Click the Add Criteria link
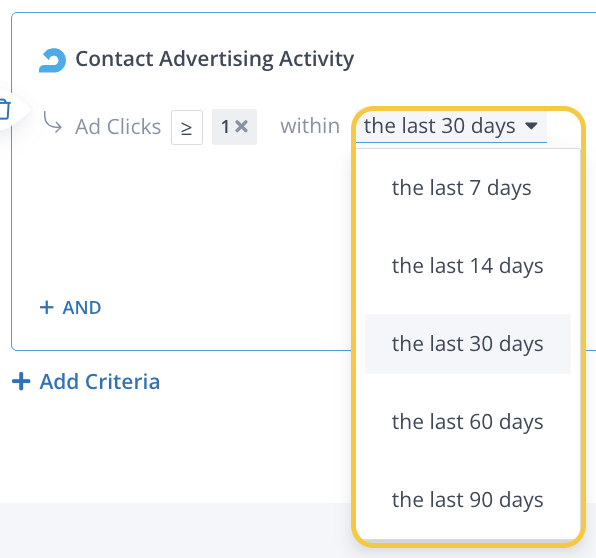This screenshot has height=558, width=596. click(x=86, y=381)
